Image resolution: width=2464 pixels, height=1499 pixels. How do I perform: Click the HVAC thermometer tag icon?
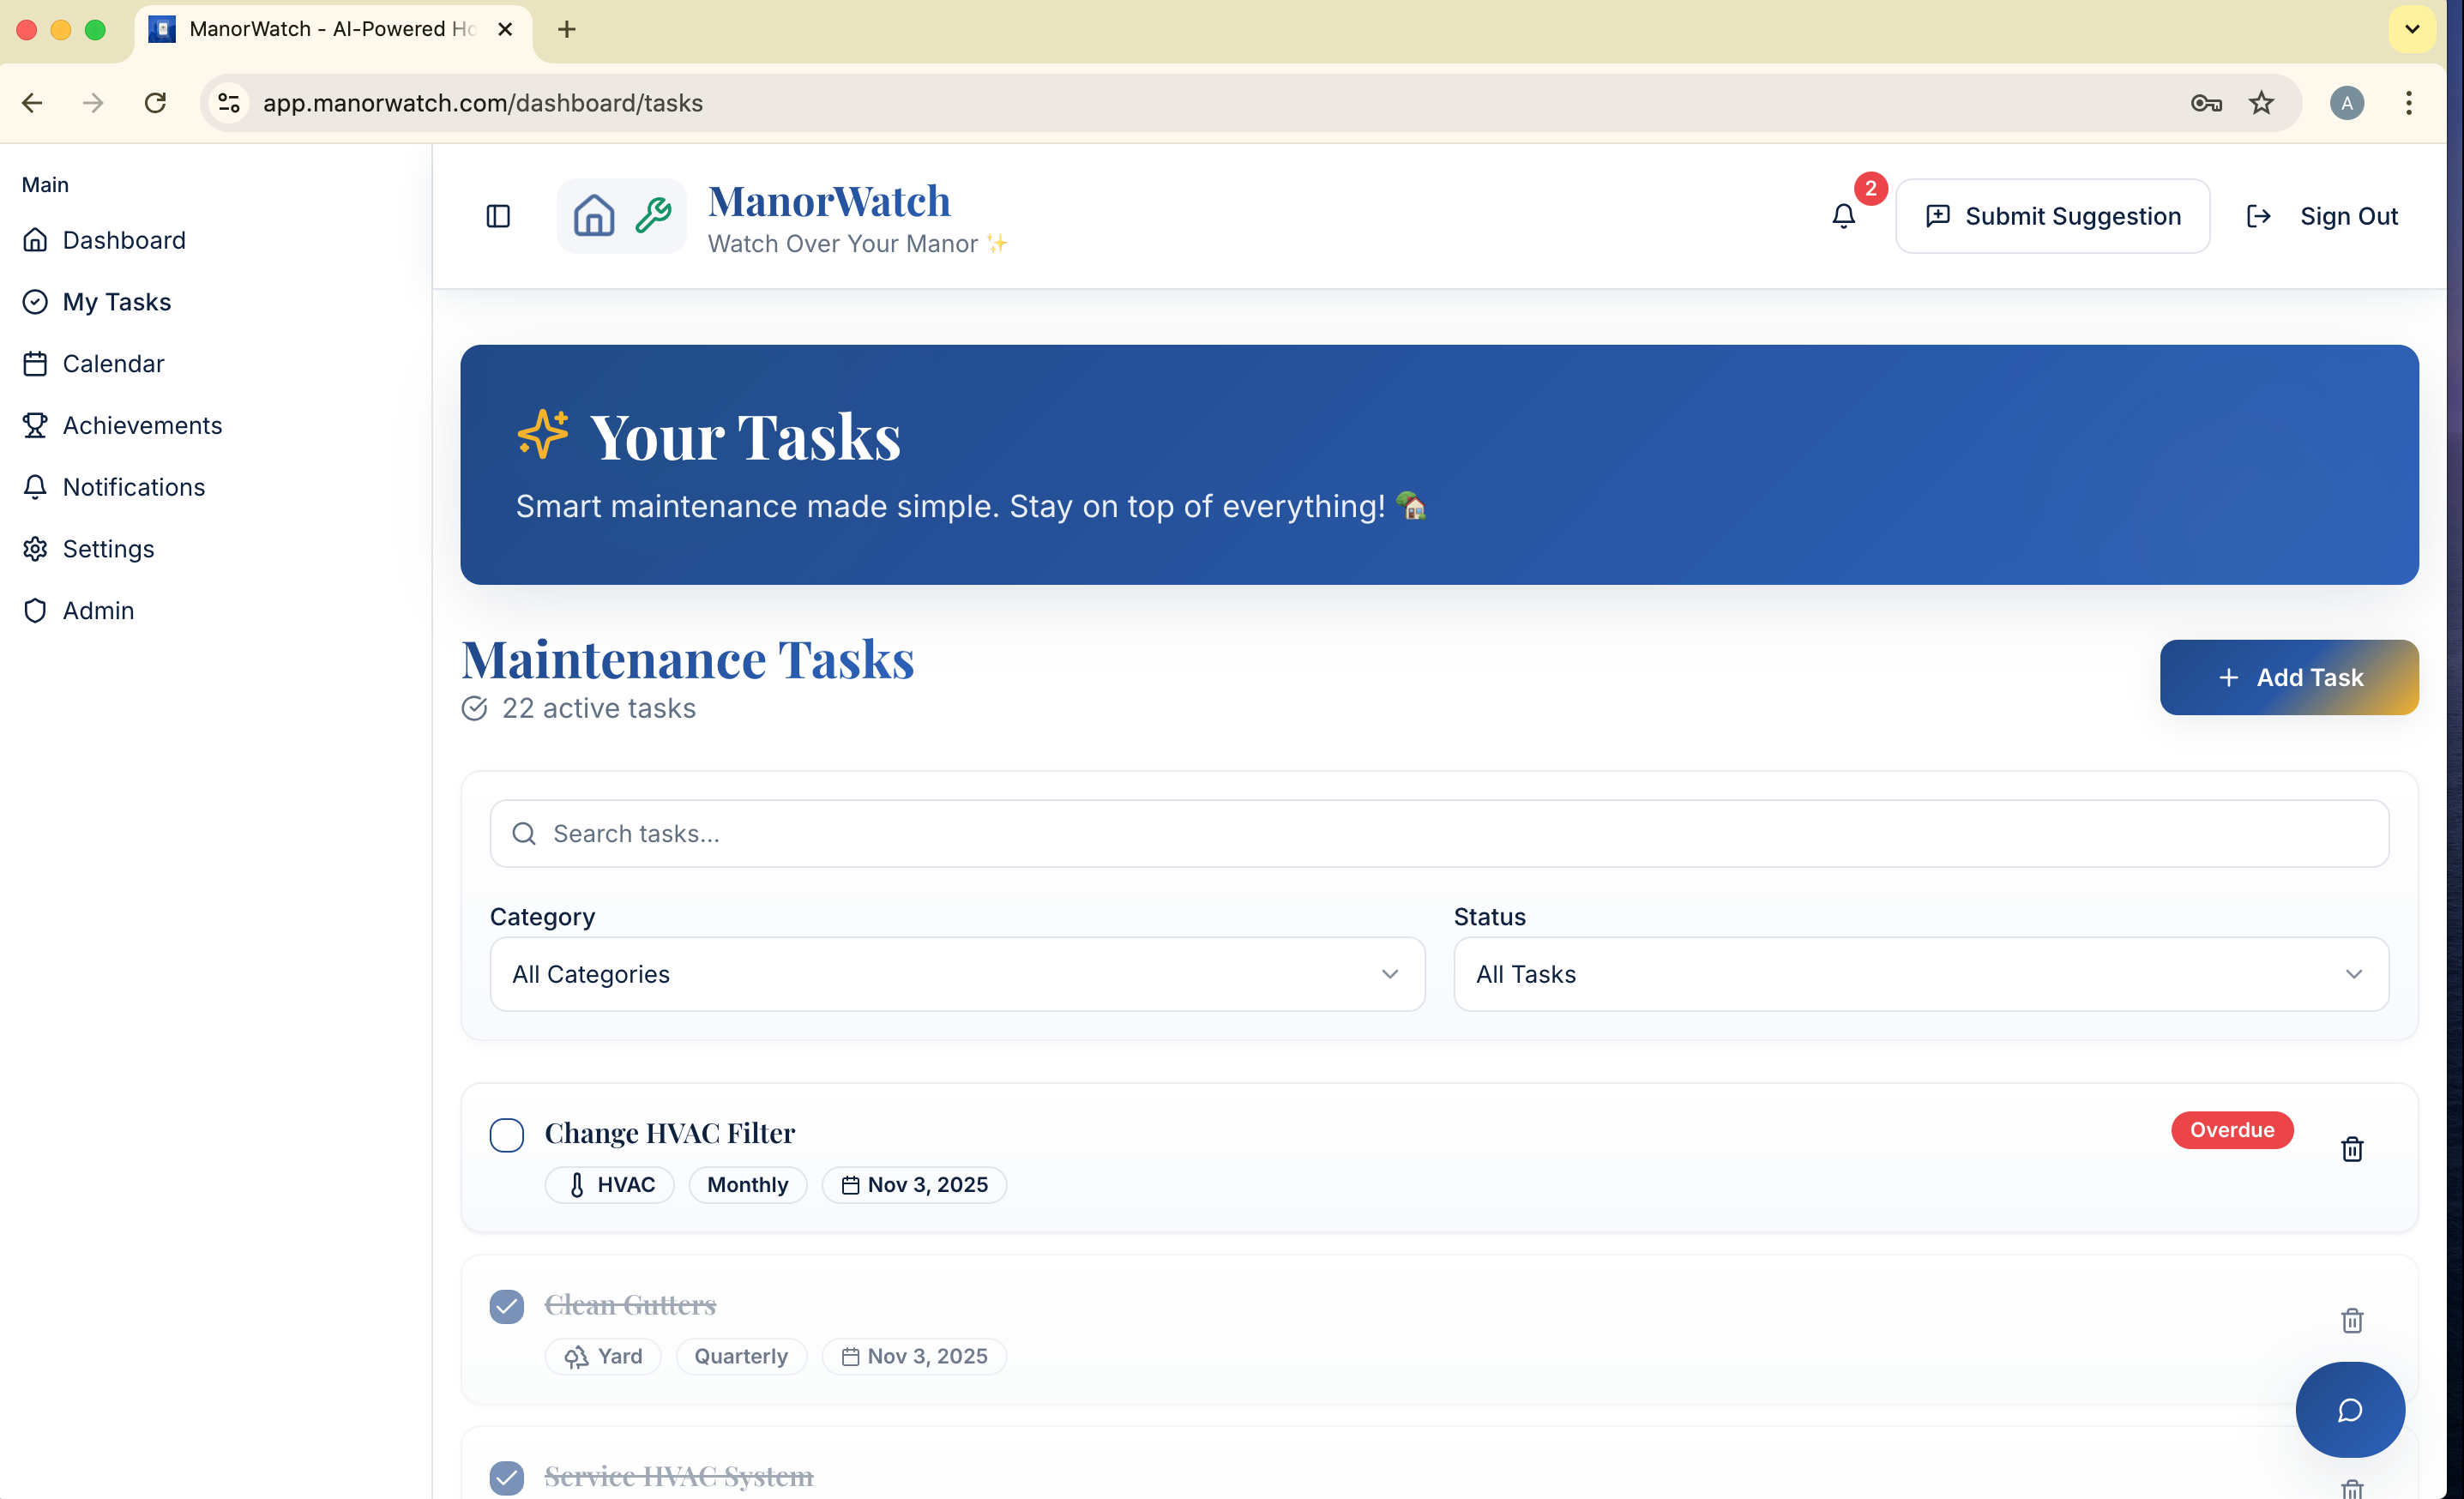click(x=577, y=1184)
